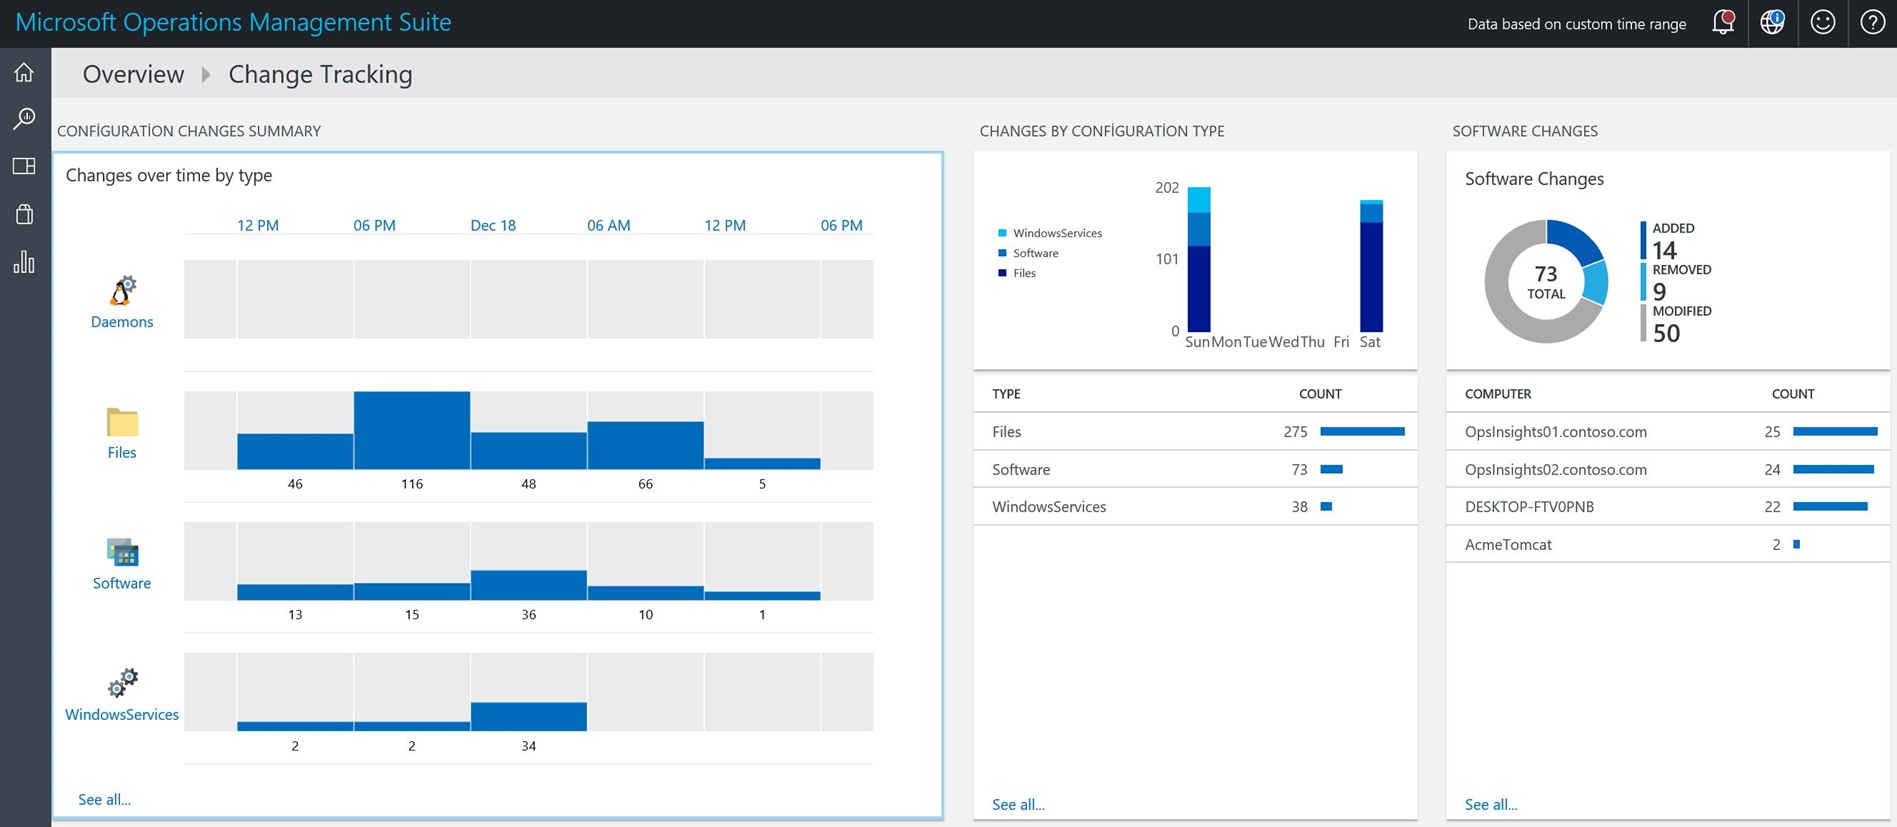The height and width of the screenshot is (827, 1897).
Task: Open notifications bell icon
Action: pos(1723,22)
